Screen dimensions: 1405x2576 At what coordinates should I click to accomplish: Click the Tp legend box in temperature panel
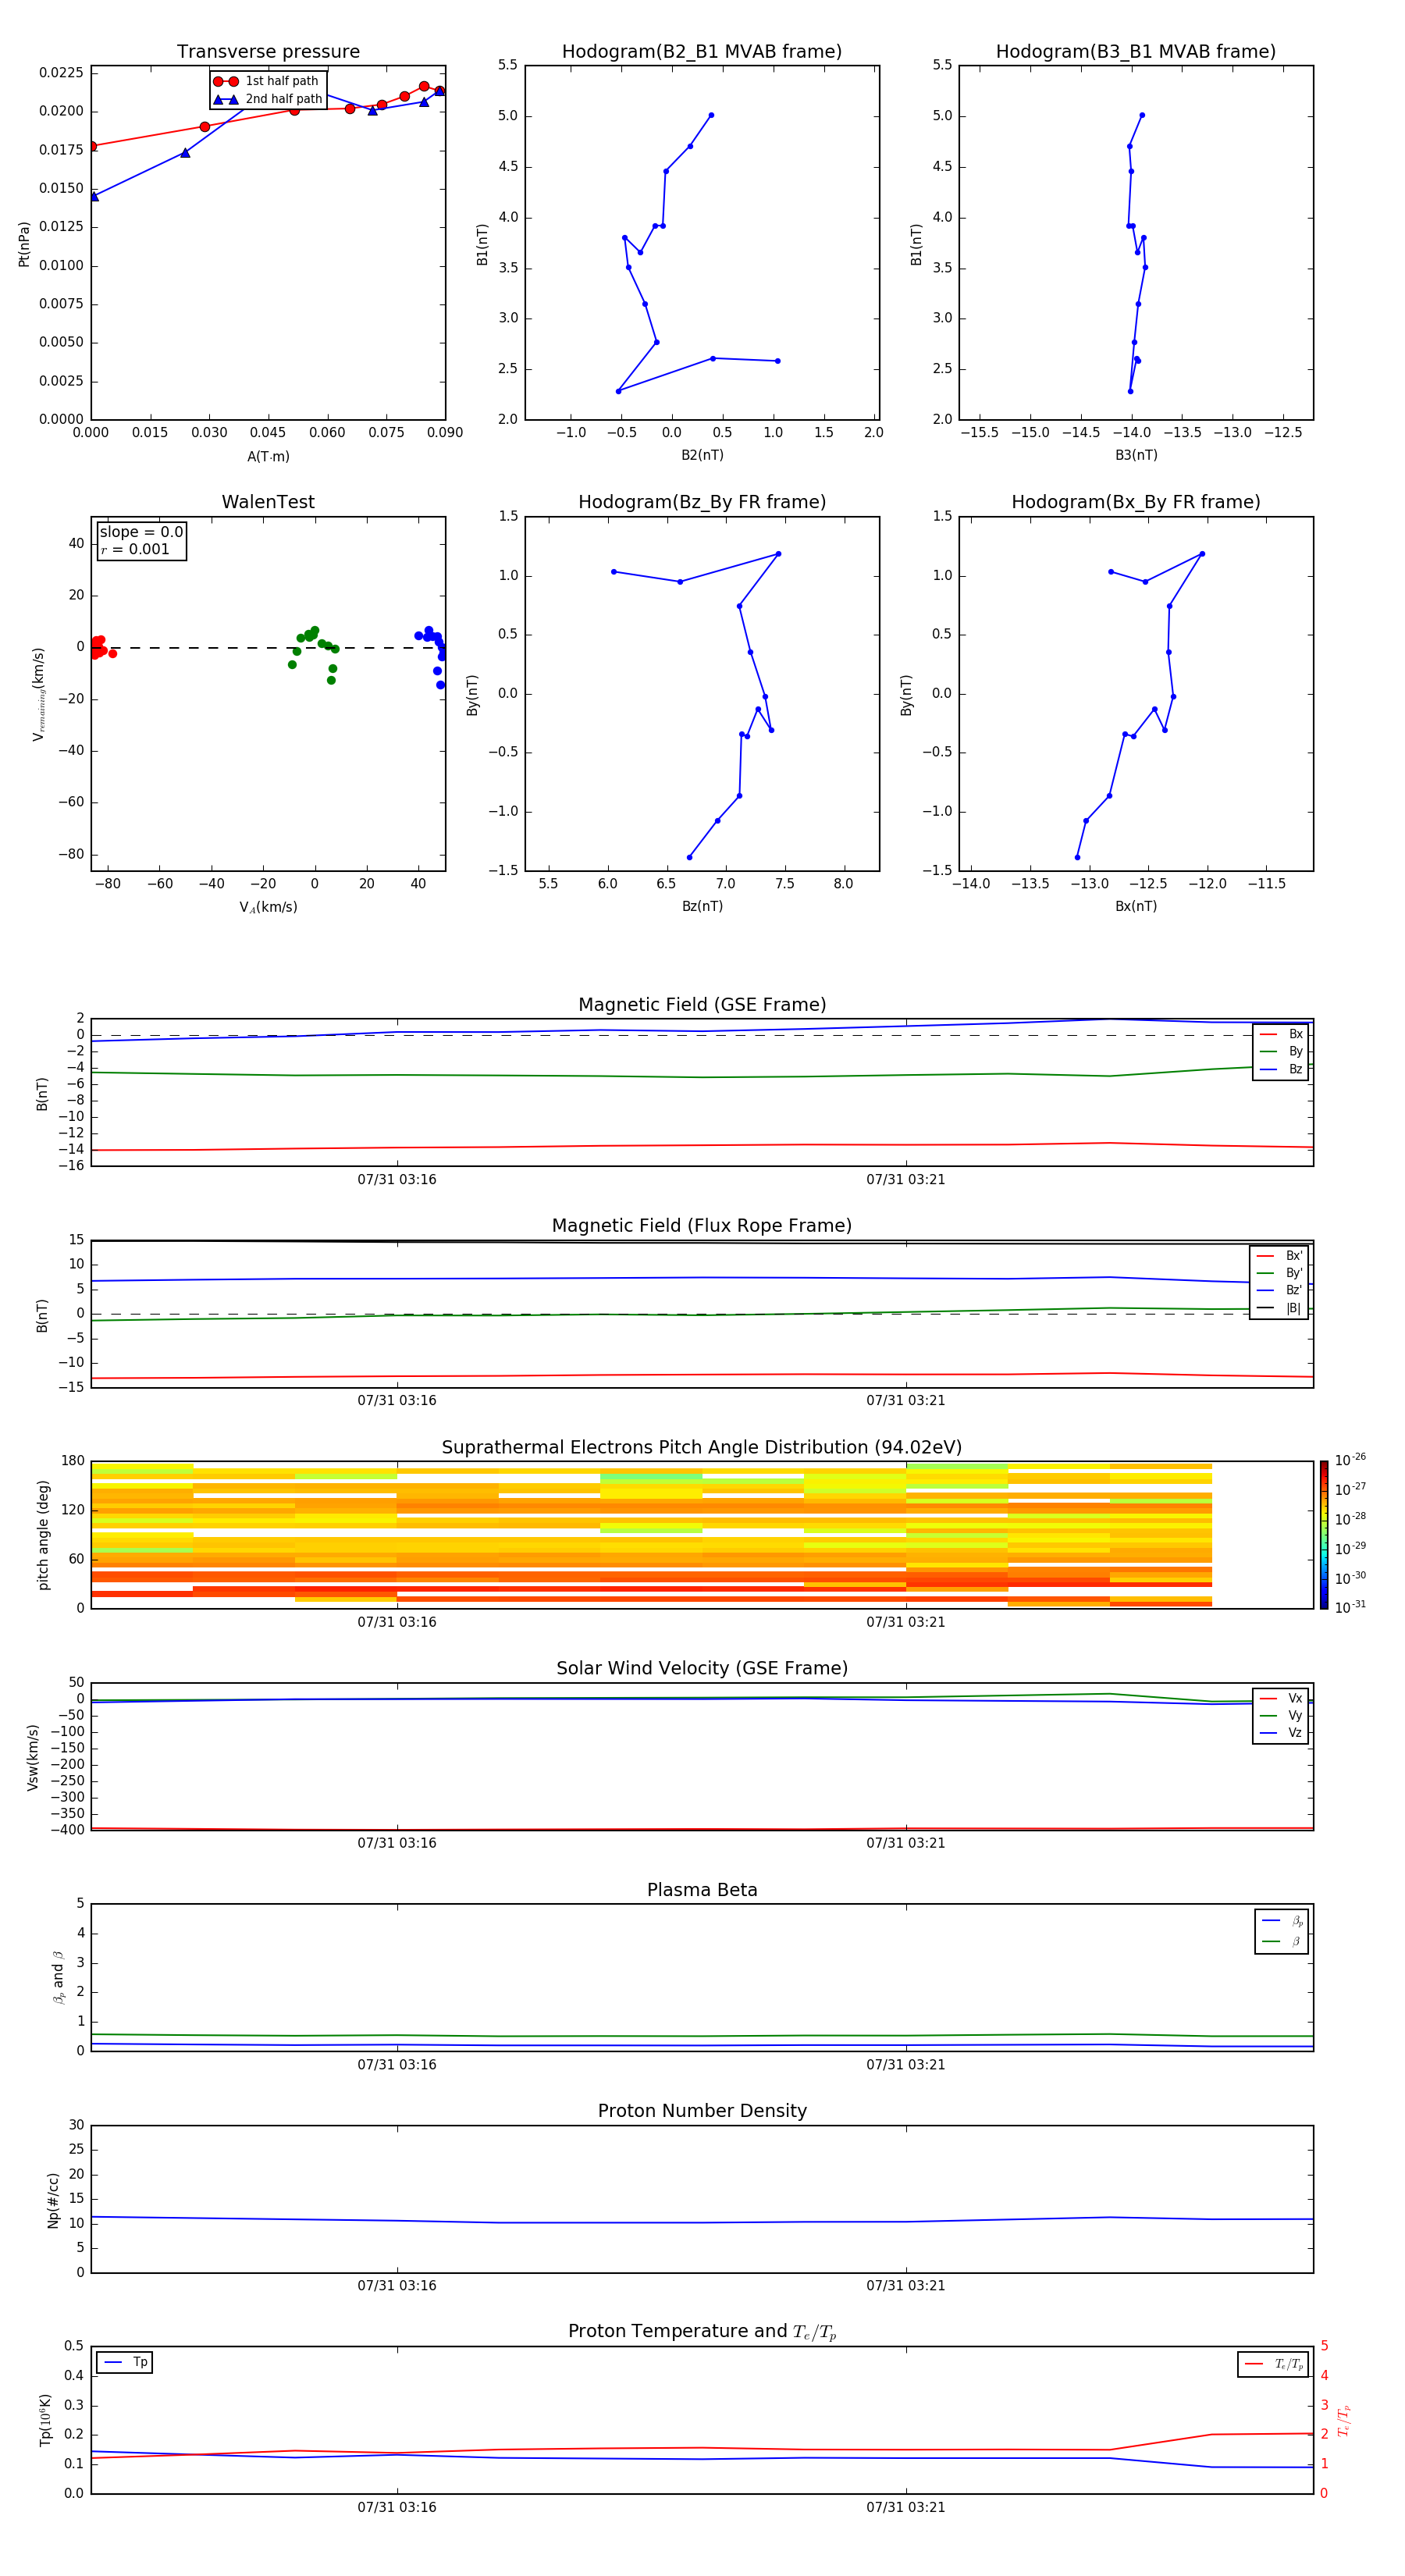(125, 2363)
